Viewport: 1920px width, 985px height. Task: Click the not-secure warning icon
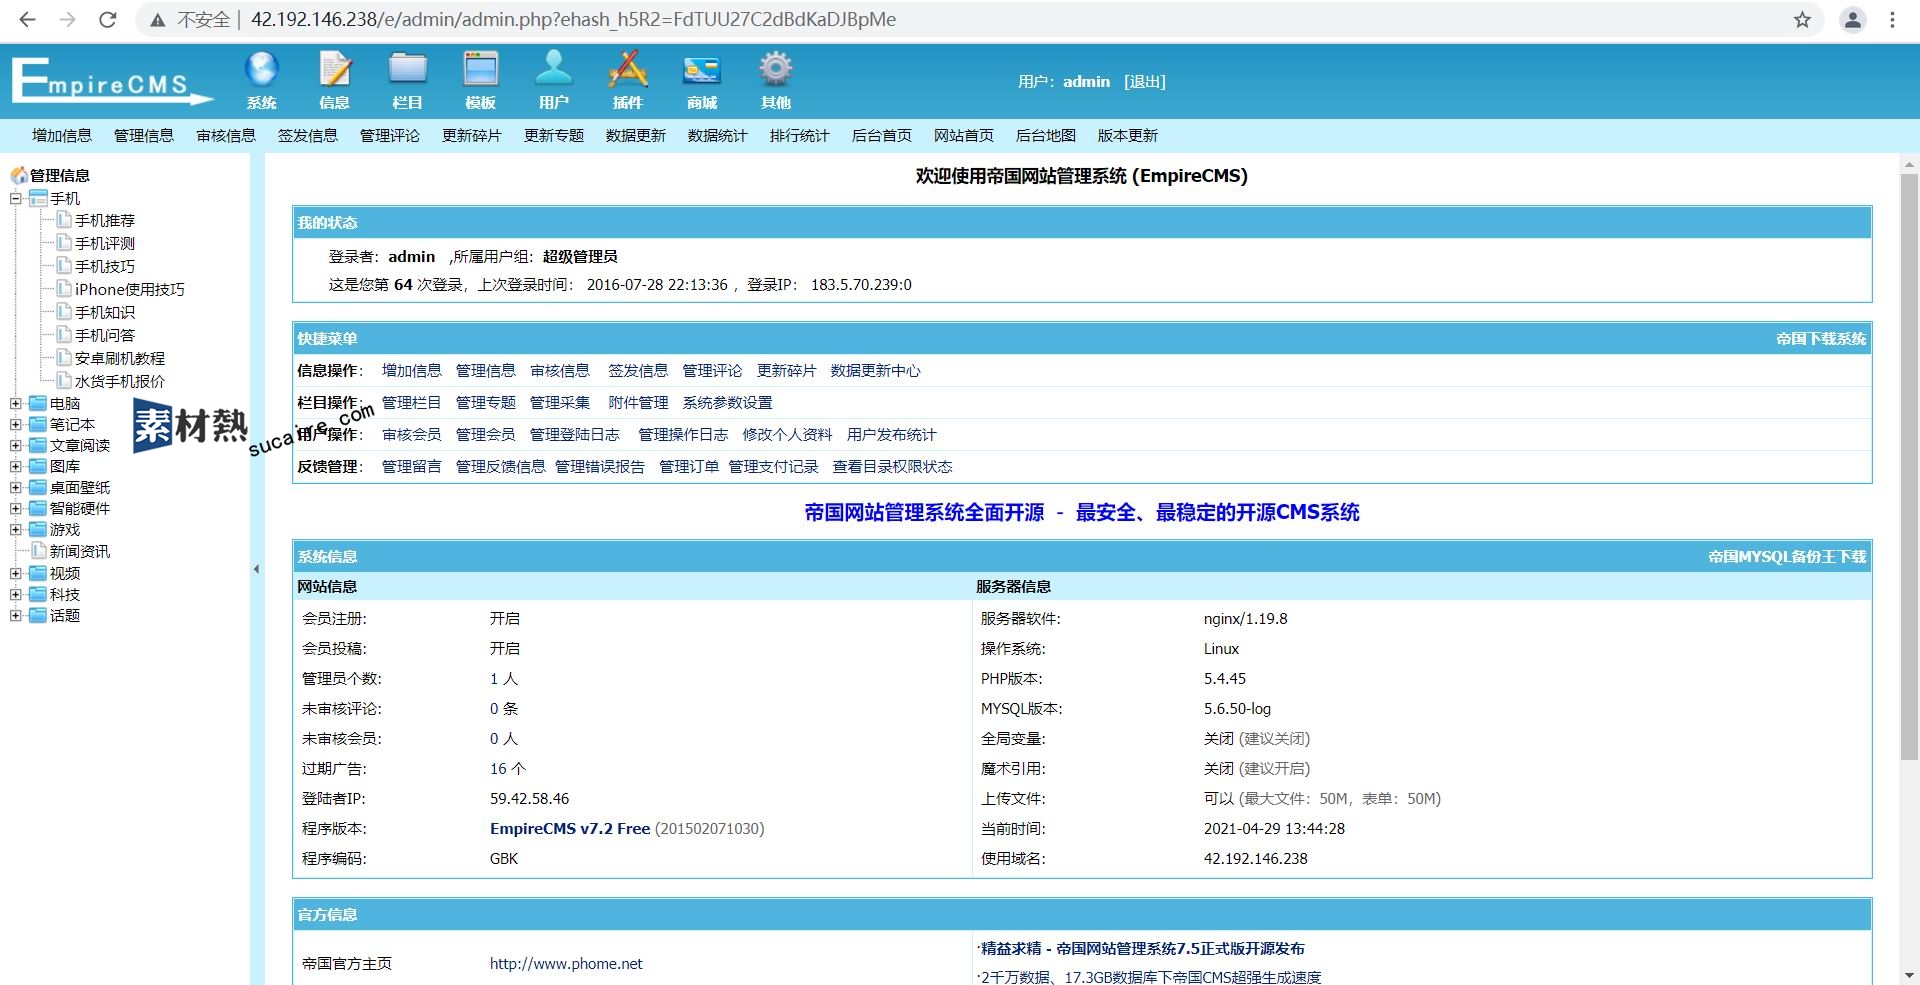point(157,19)
